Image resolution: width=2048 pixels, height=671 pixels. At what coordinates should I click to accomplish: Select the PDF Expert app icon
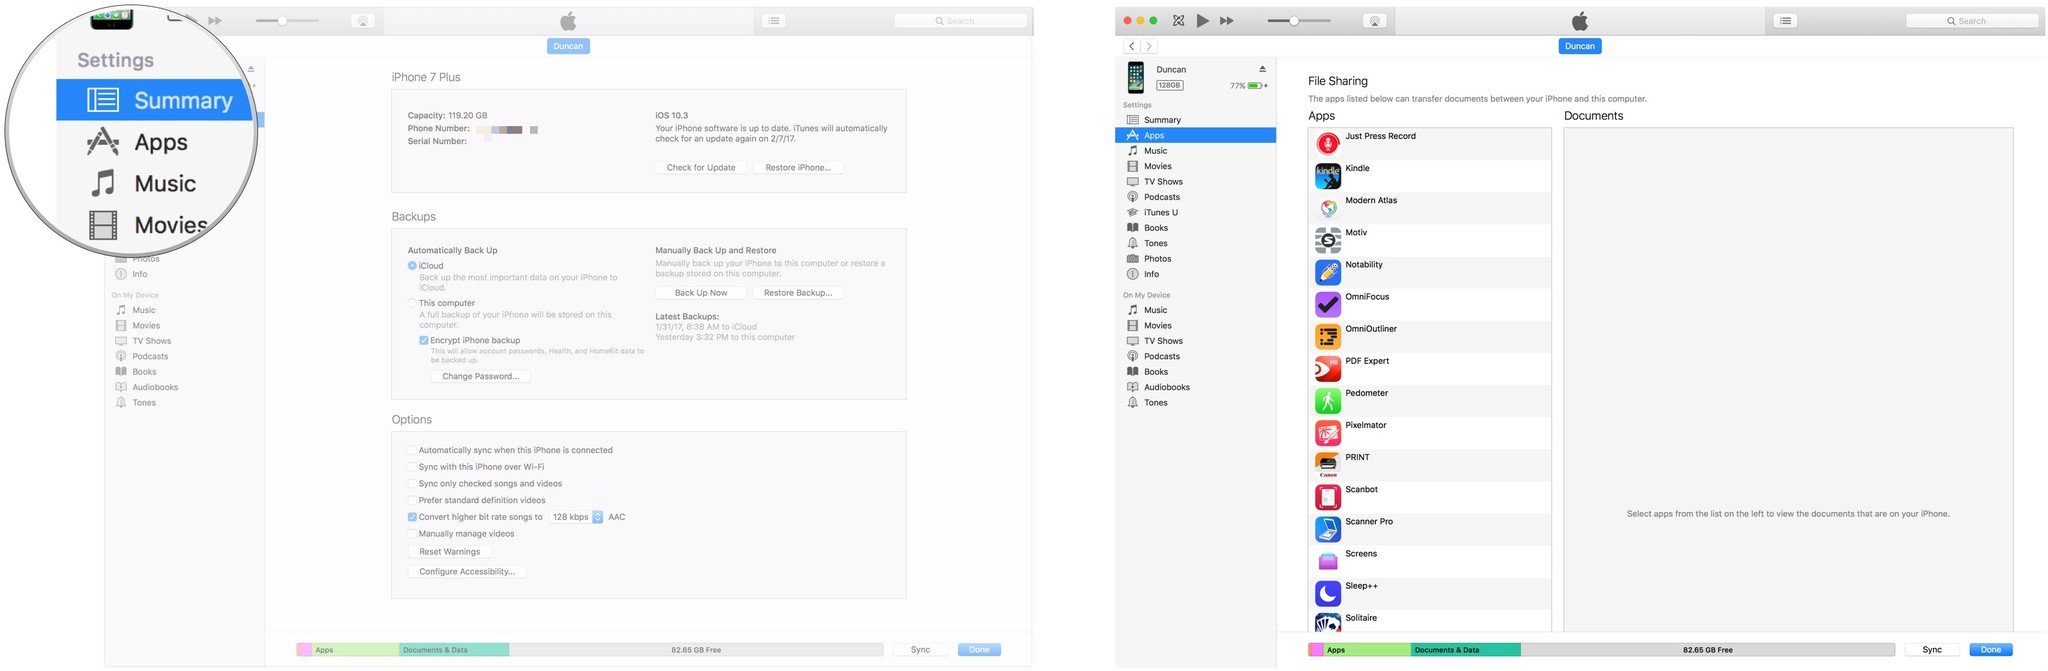[x=1328, y=369]
